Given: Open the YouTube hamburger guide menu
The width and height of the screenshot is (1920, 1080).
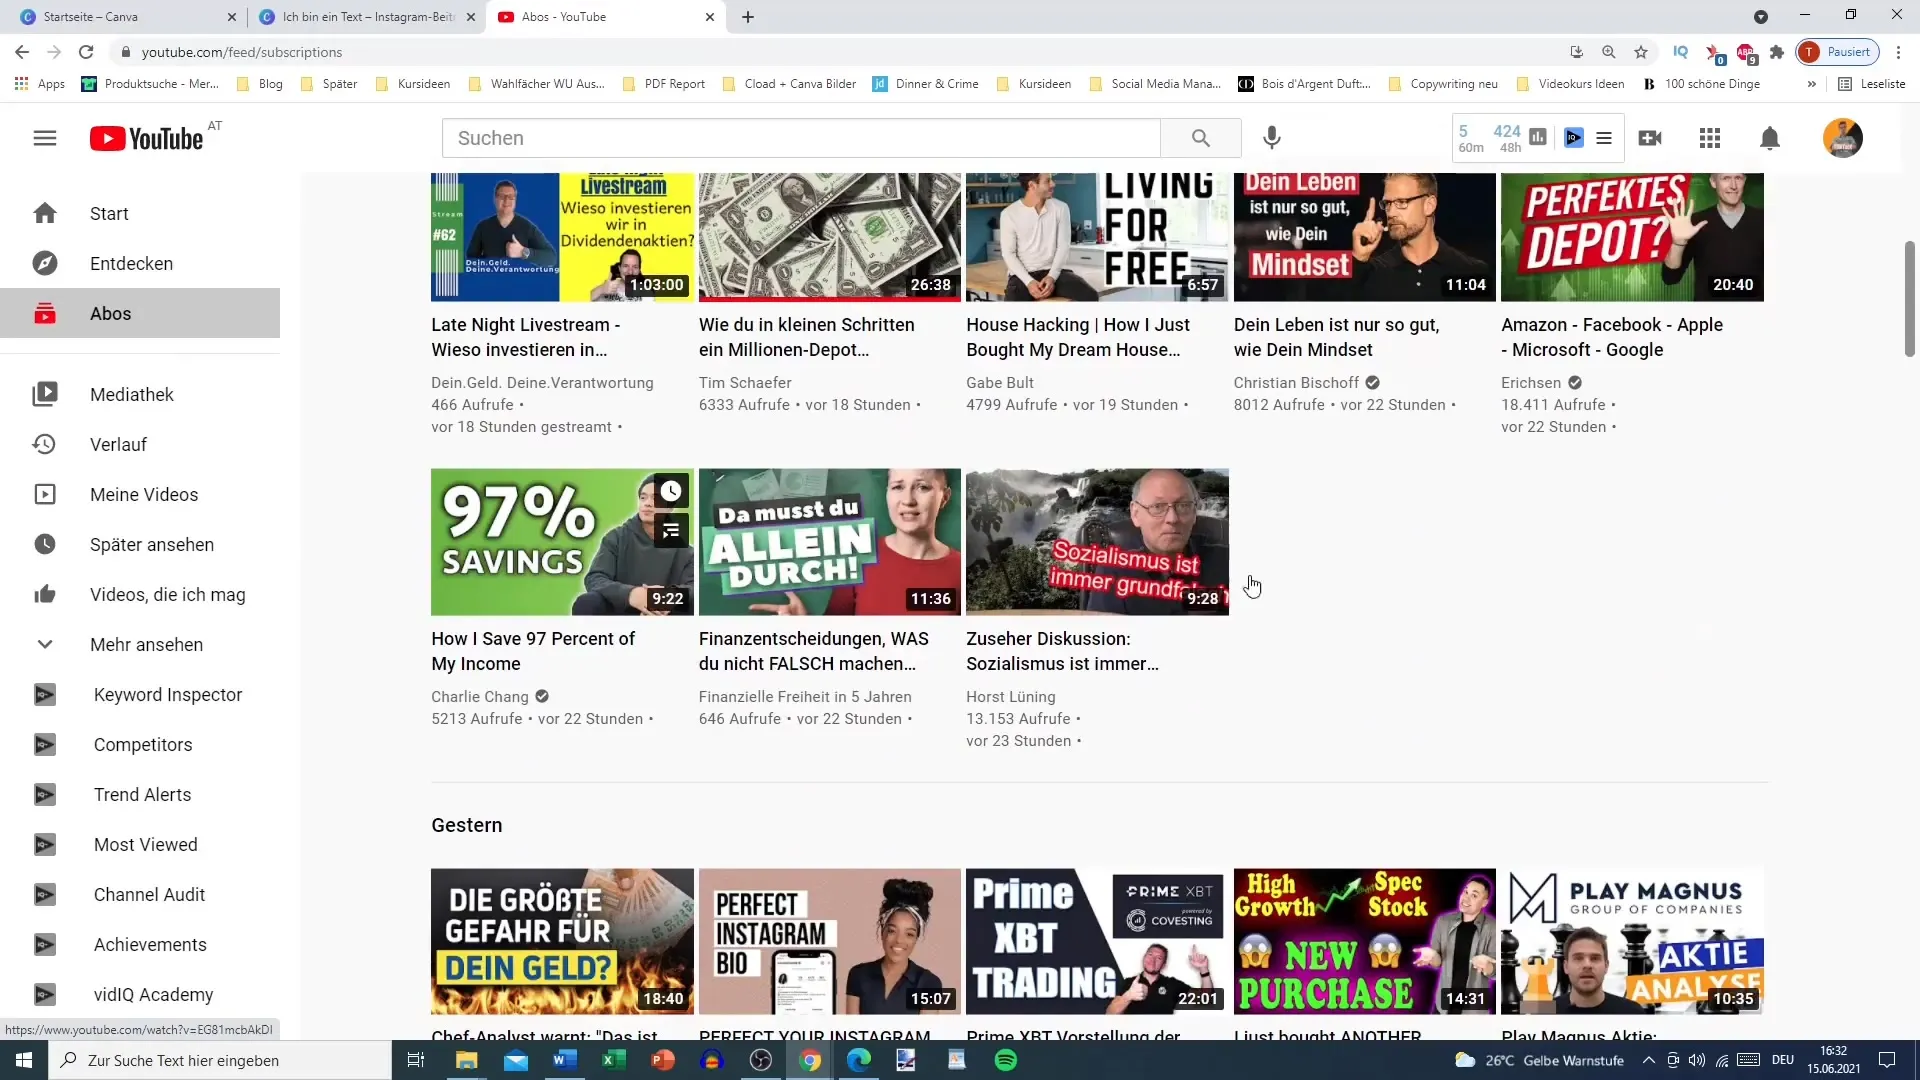Looking at the screenshot, I should pos(45,138).
